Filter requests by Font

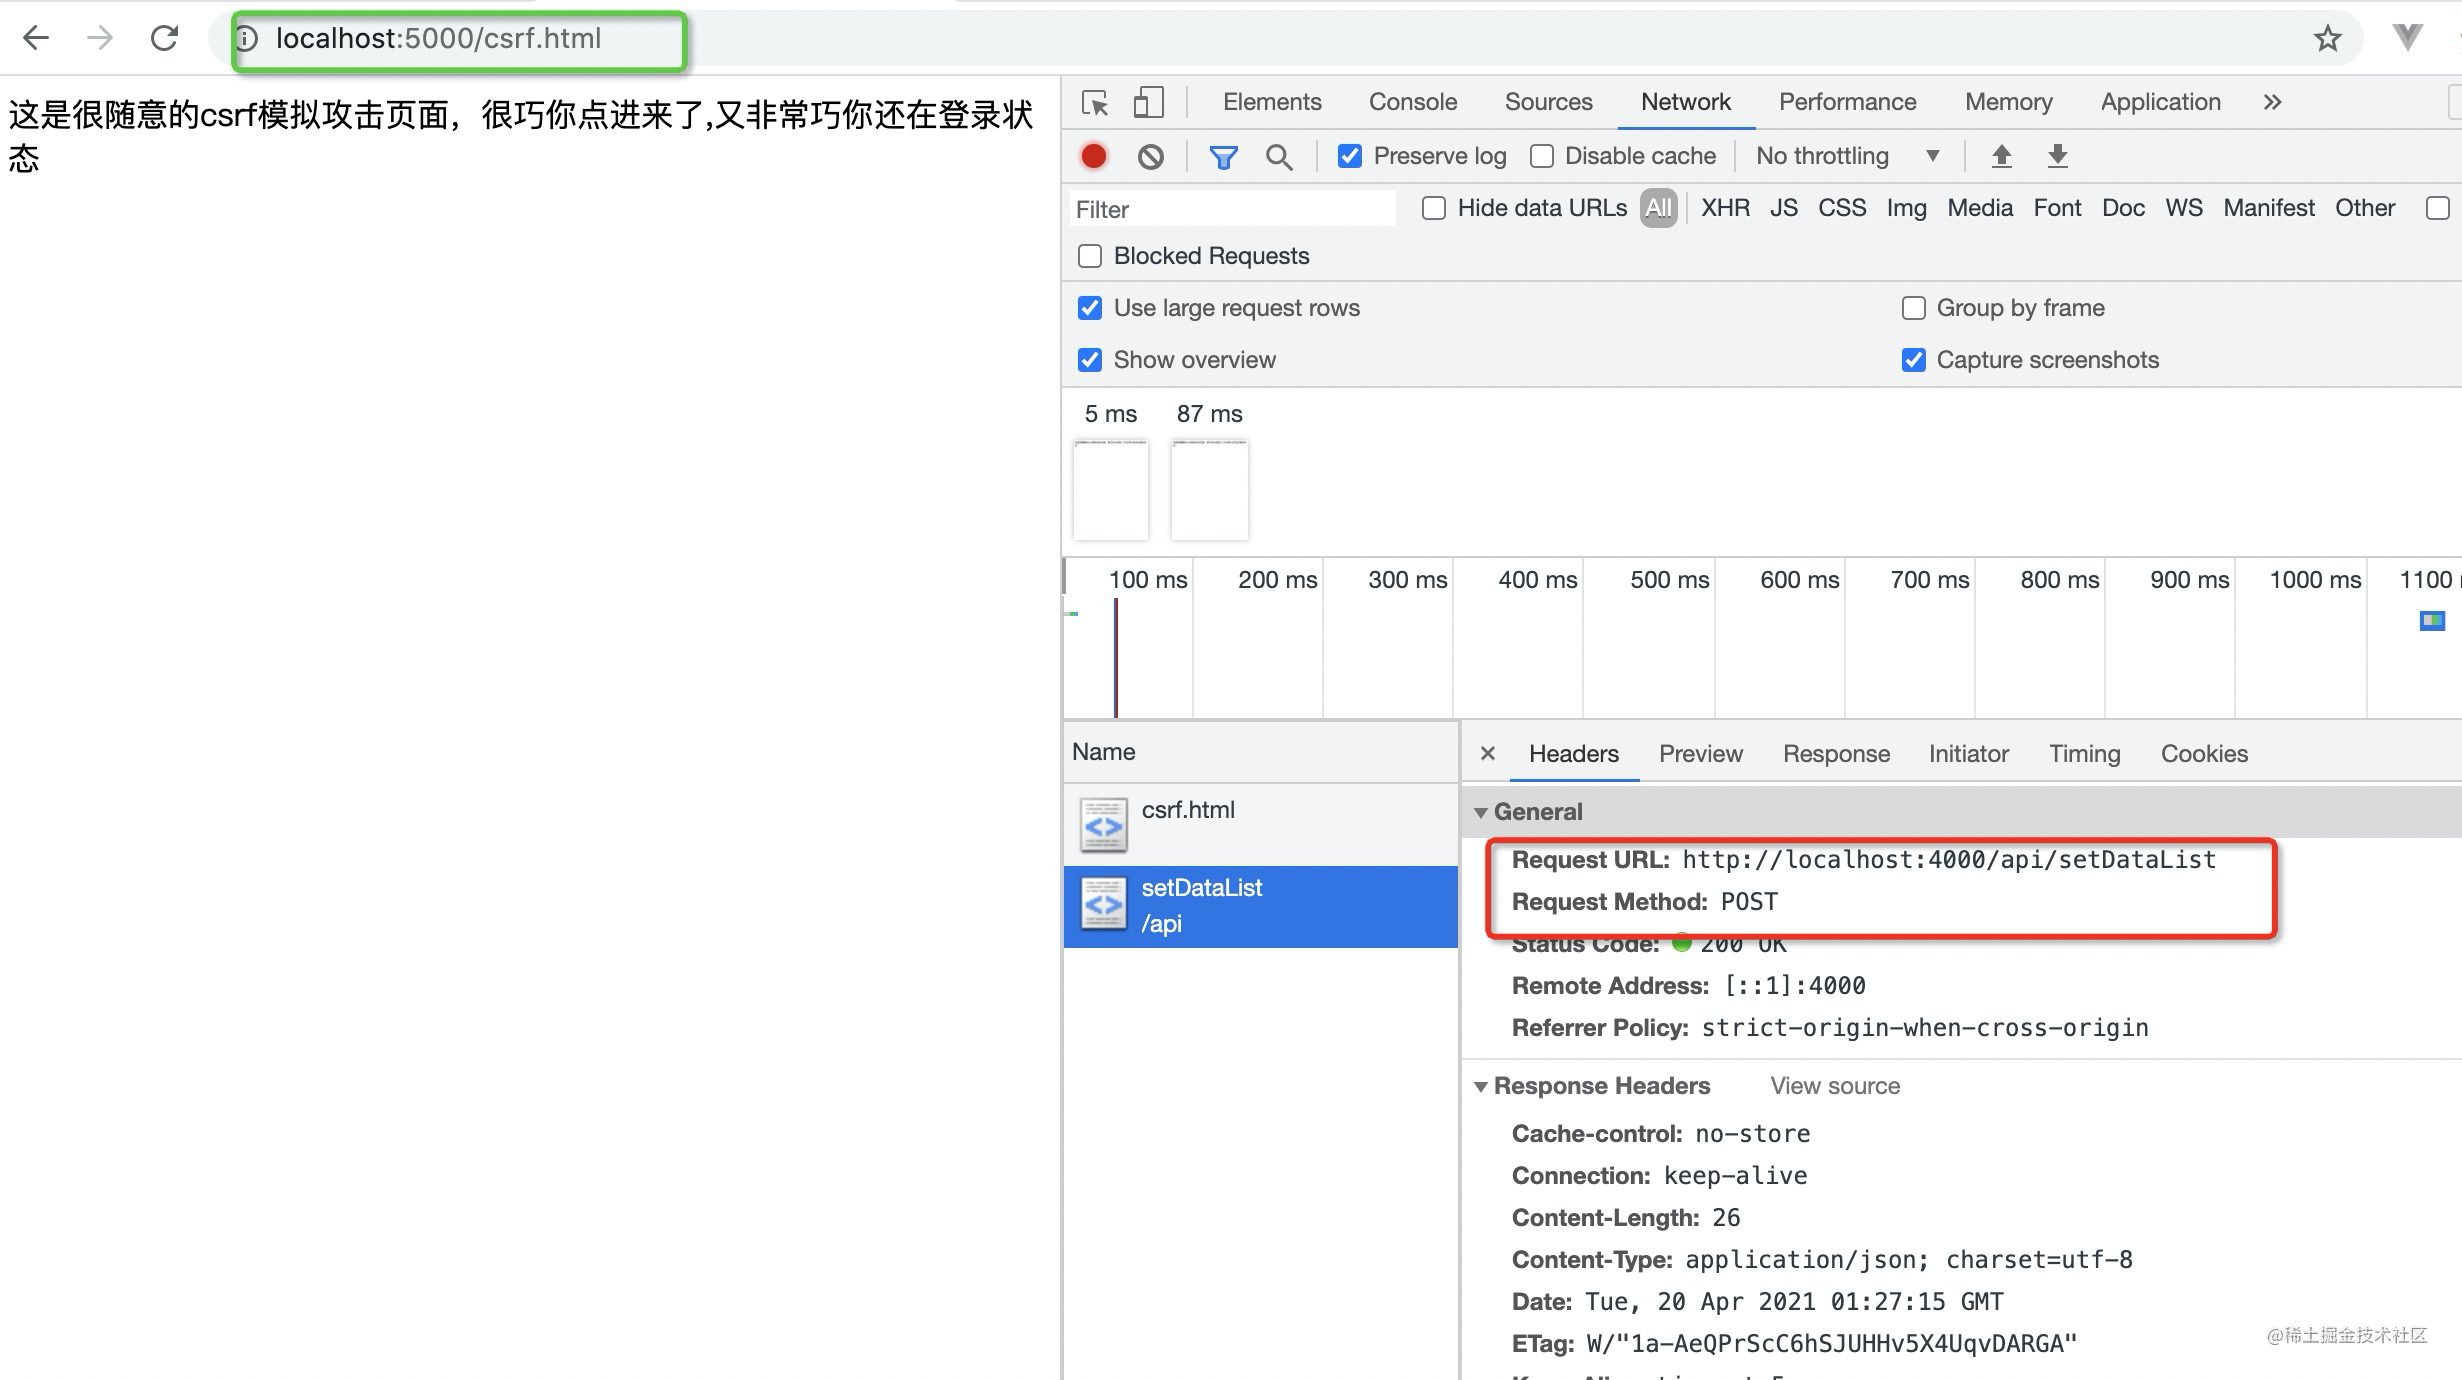click(2057, 208)
